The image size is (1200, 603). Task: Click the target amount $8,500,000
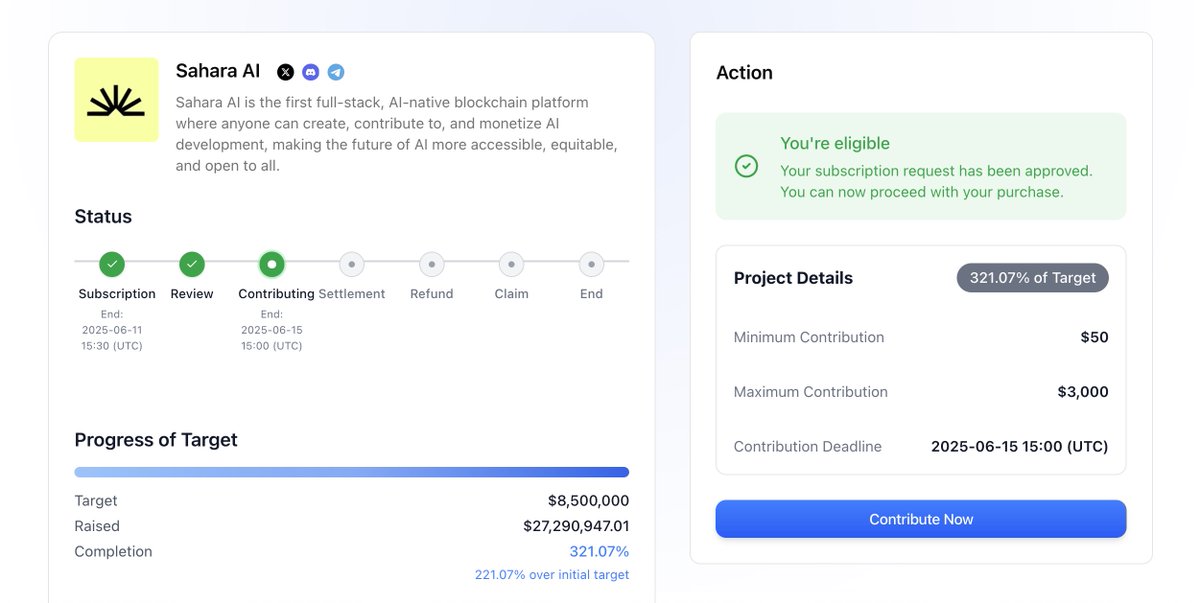[x=588, y=500]
